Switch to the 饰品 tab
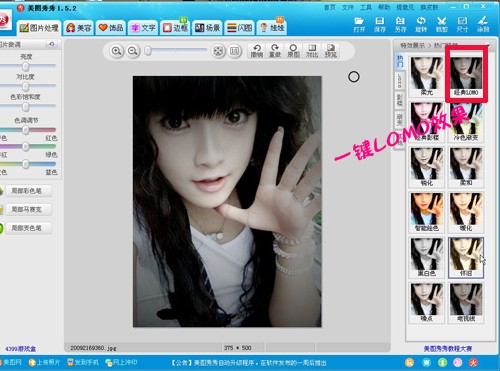This screenshot has width=500, height=371. (111, 28)
